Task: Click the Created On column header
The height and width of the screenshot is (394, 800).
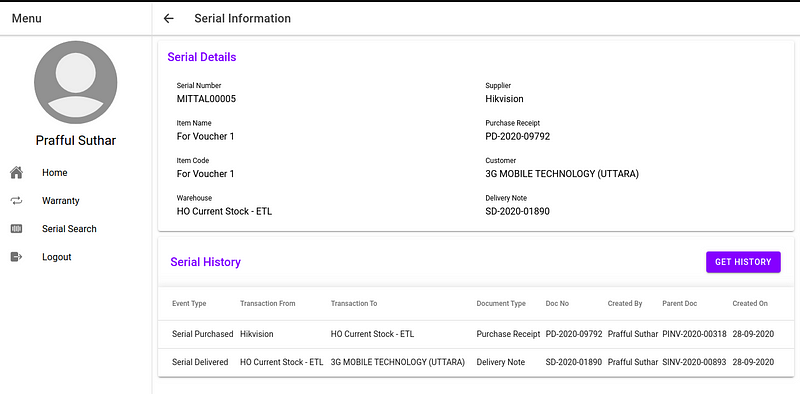Action: 749,303
